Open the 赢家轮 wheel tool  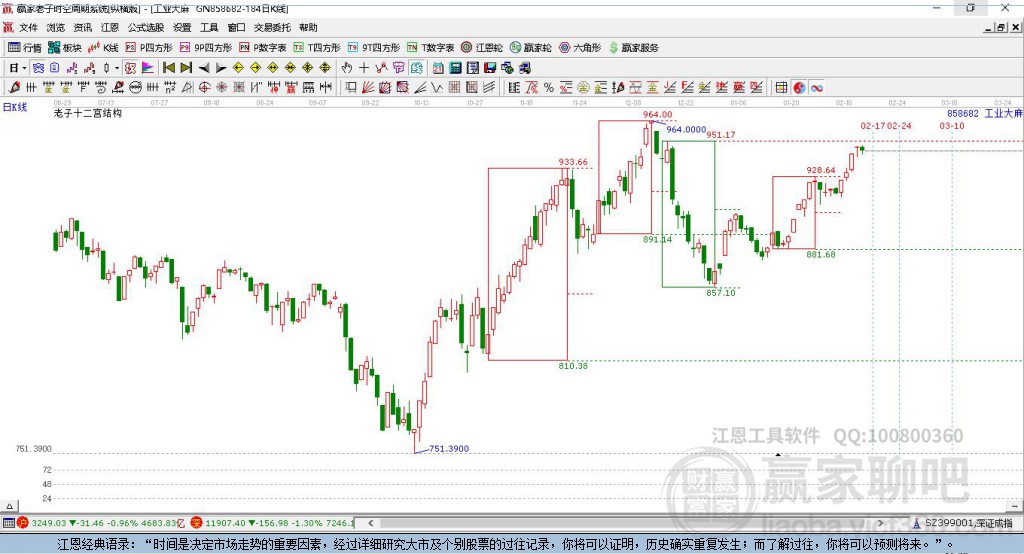[x=531, y=48]
